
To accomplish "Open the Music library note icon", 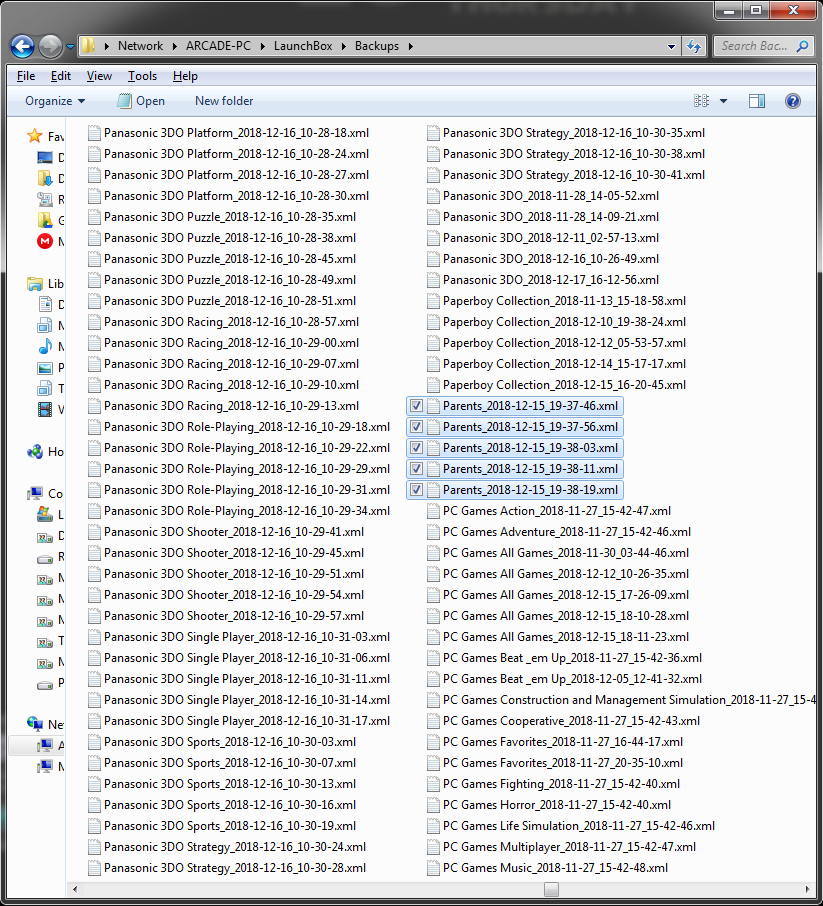I will (x=45, y=346).
